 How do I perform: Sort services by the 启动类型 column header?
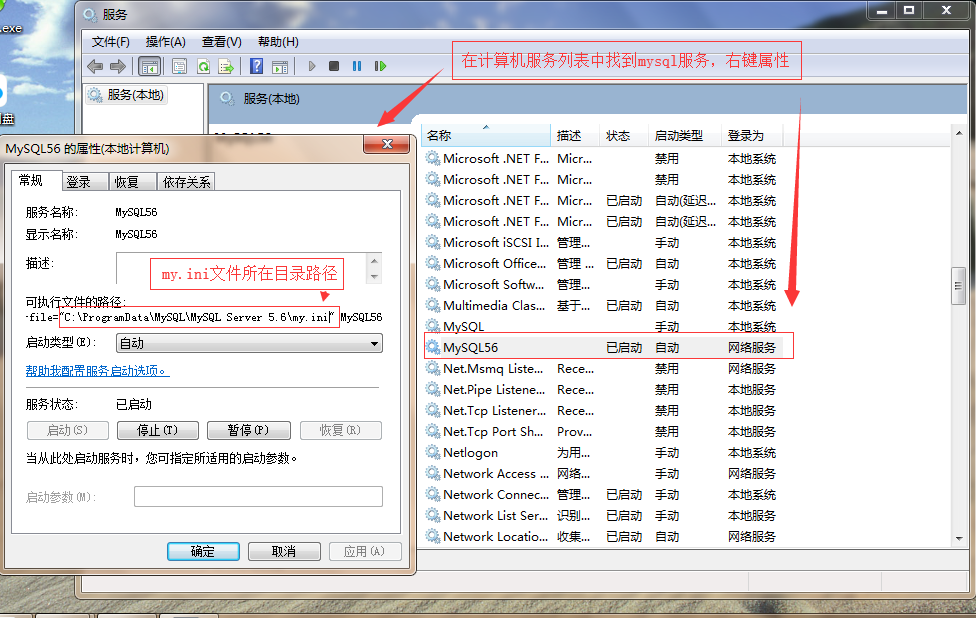(685, 135)
